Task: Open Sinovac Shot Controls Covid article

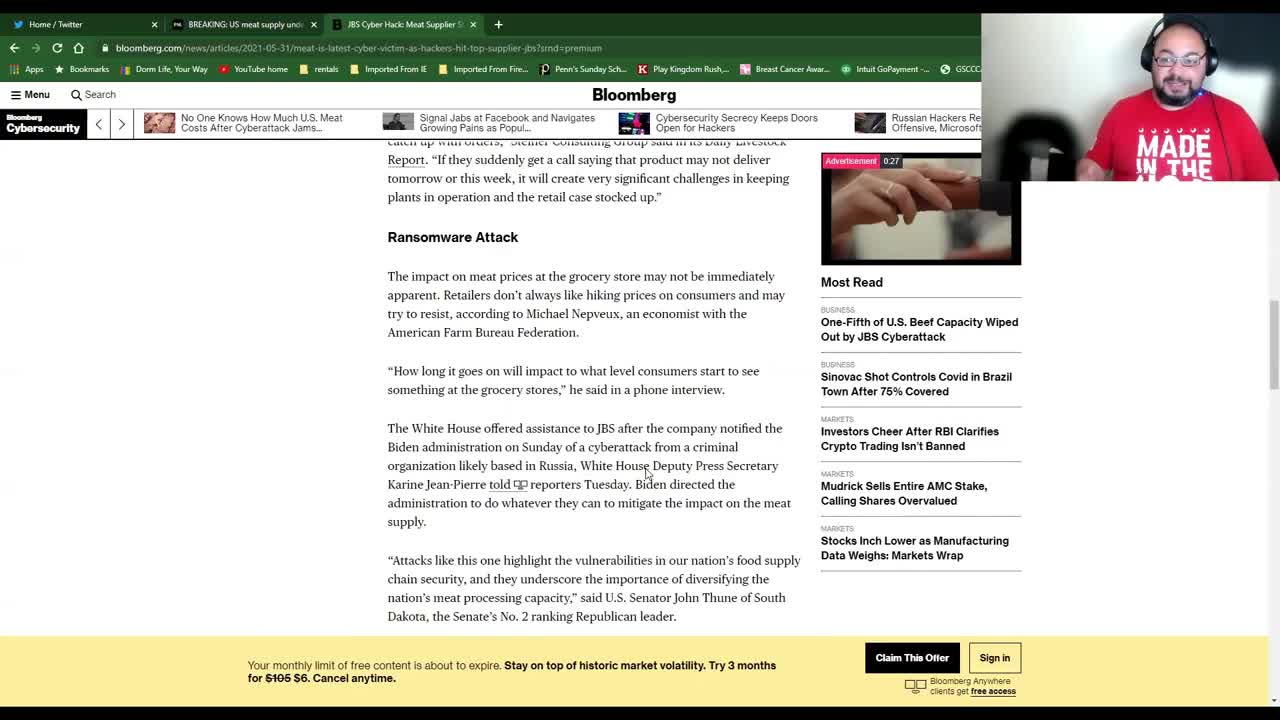Action: [916, 384]
